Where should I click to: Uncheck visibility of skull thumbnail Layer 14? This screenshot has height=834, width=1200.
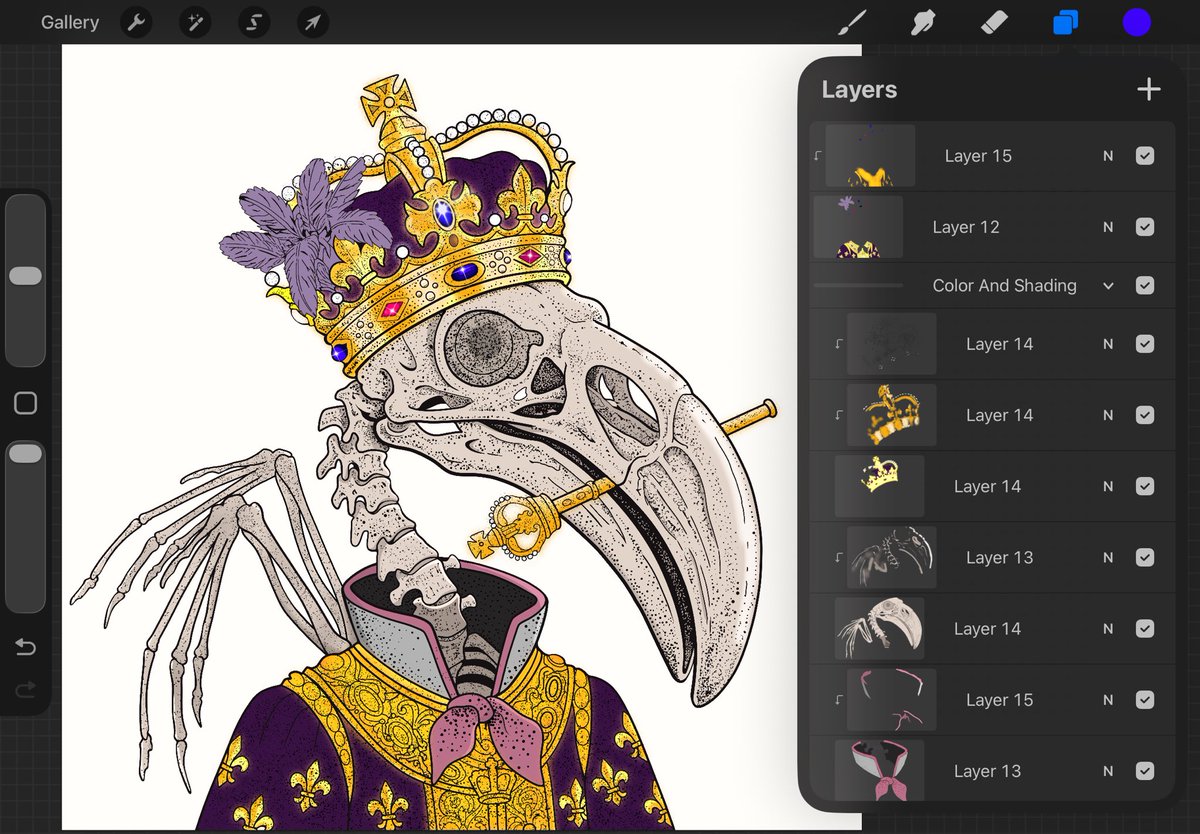(x=1145, y=629)
